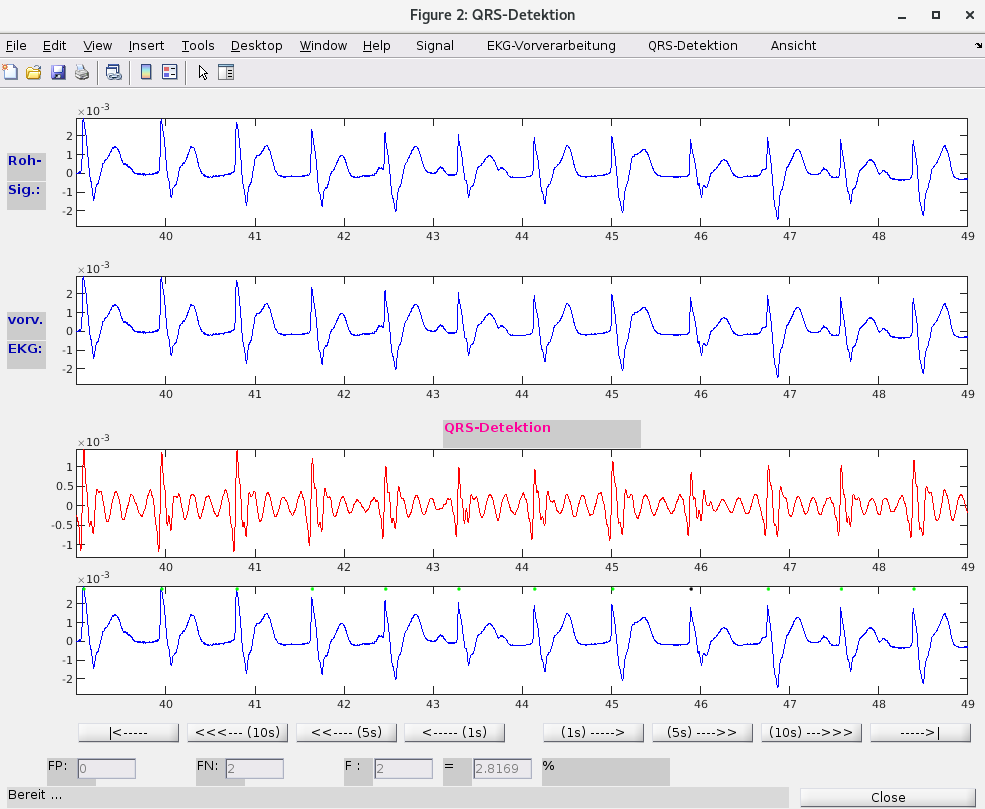Open the Ansicht menu
This screenshot has height=809, width=985.
tap(793, 45)
